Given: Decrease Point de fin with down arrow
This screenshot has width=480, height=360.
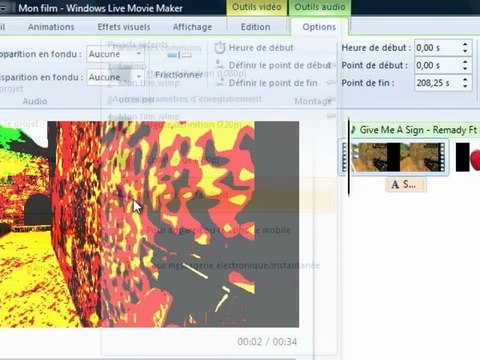Looking at the screenshot, I should click(465, 87).
